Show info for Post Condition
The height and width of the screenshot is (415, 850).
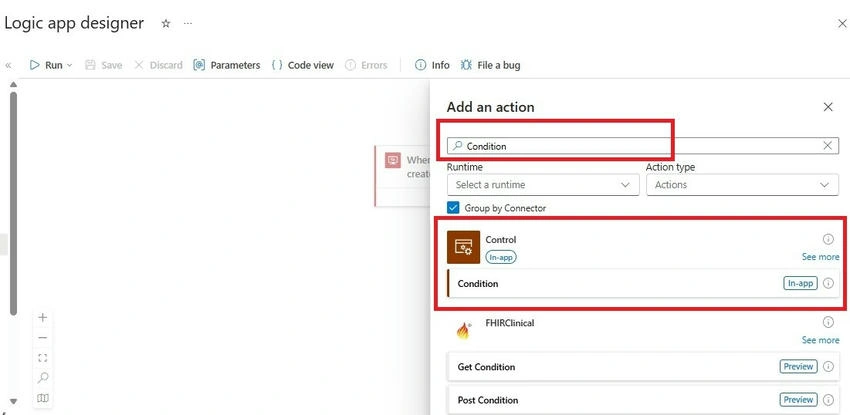(828, 400)
